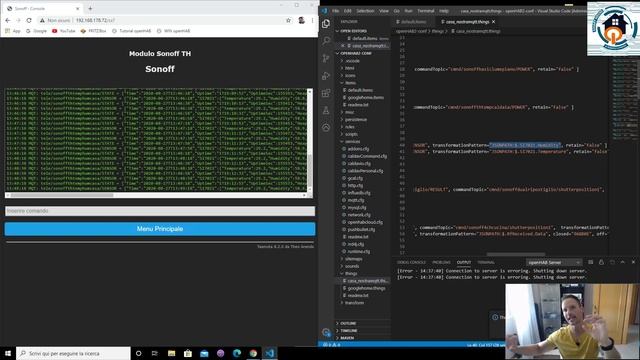Open Run and Debug view in VS Code
640x360 pixels.
[x=326, y=76]
